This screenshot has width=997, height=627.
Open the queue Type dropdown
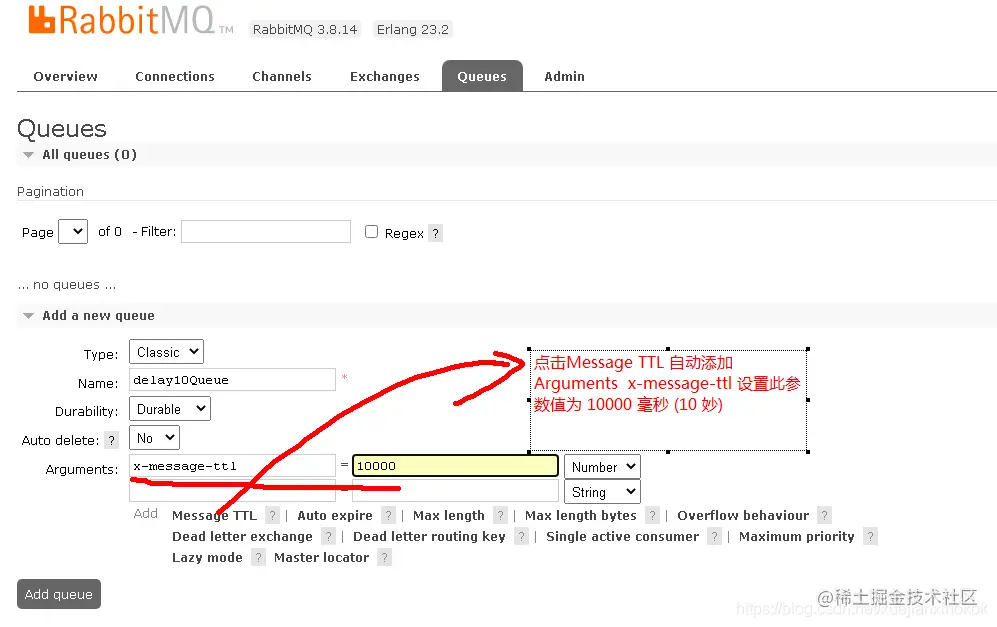[x=167, y=352]
